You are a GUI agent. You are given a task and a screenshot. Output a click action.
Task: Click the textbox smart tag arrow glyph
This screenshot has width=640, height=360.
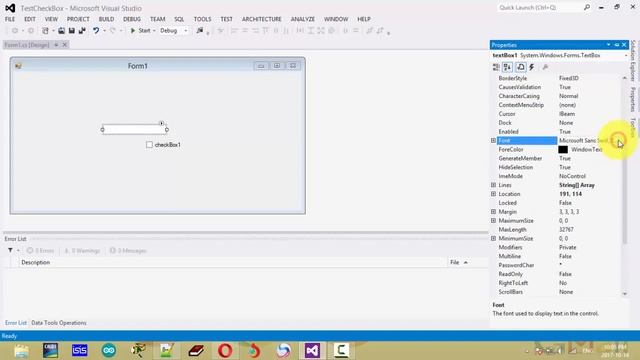[162, 123]
